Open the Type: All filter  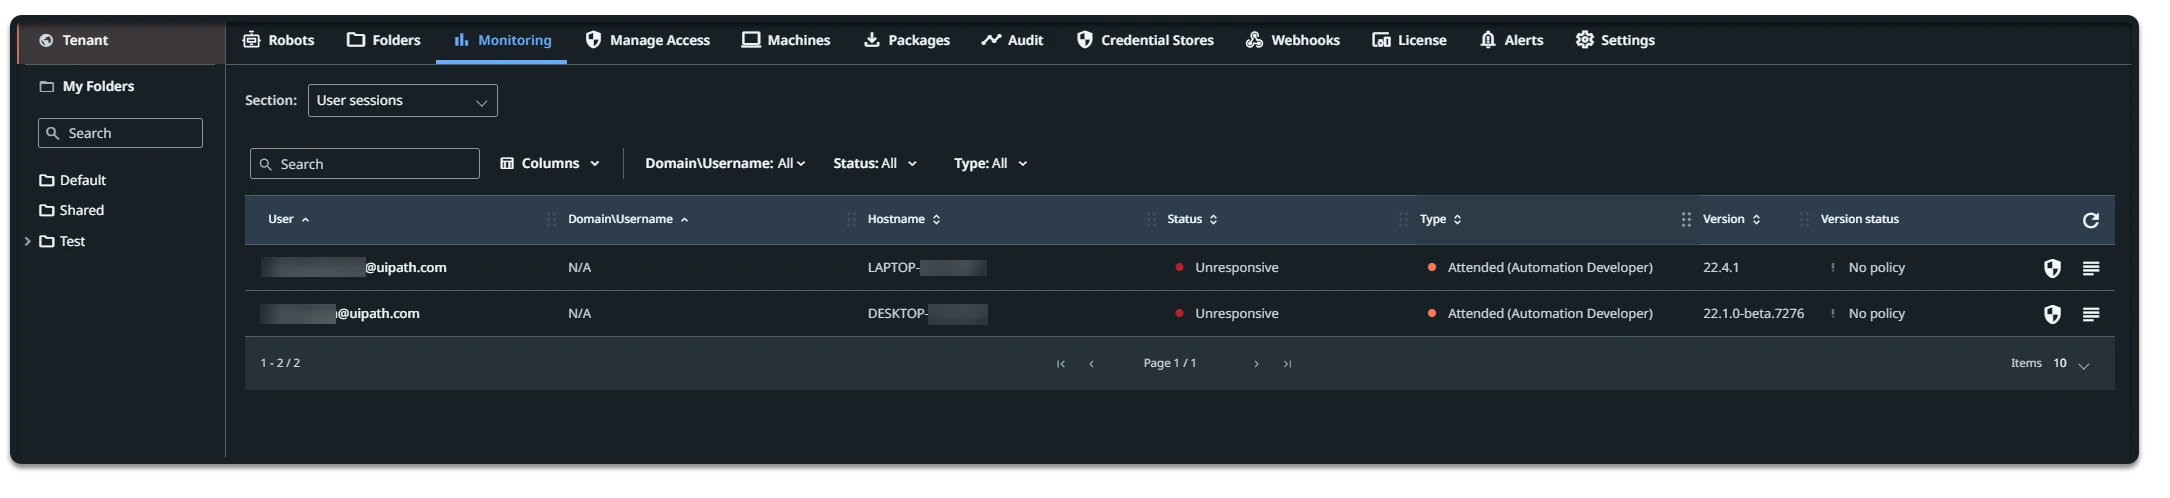pos(991,163)
